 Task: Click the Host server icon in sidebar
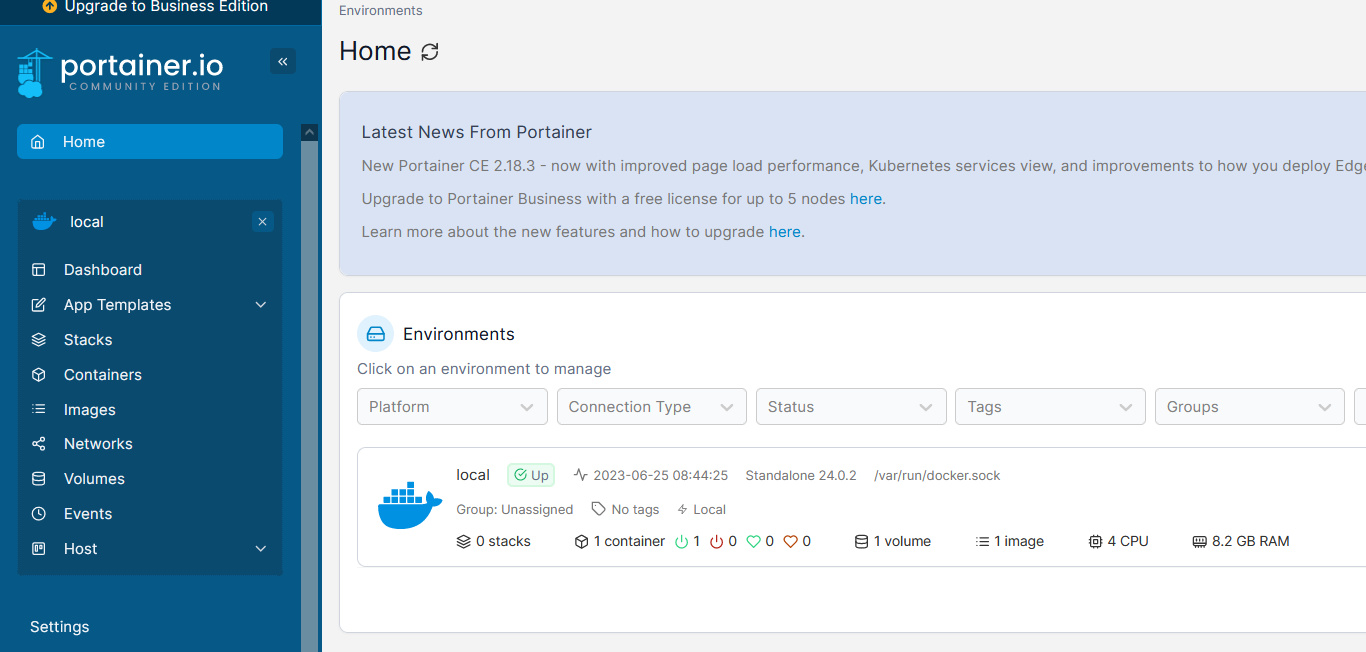39,549
